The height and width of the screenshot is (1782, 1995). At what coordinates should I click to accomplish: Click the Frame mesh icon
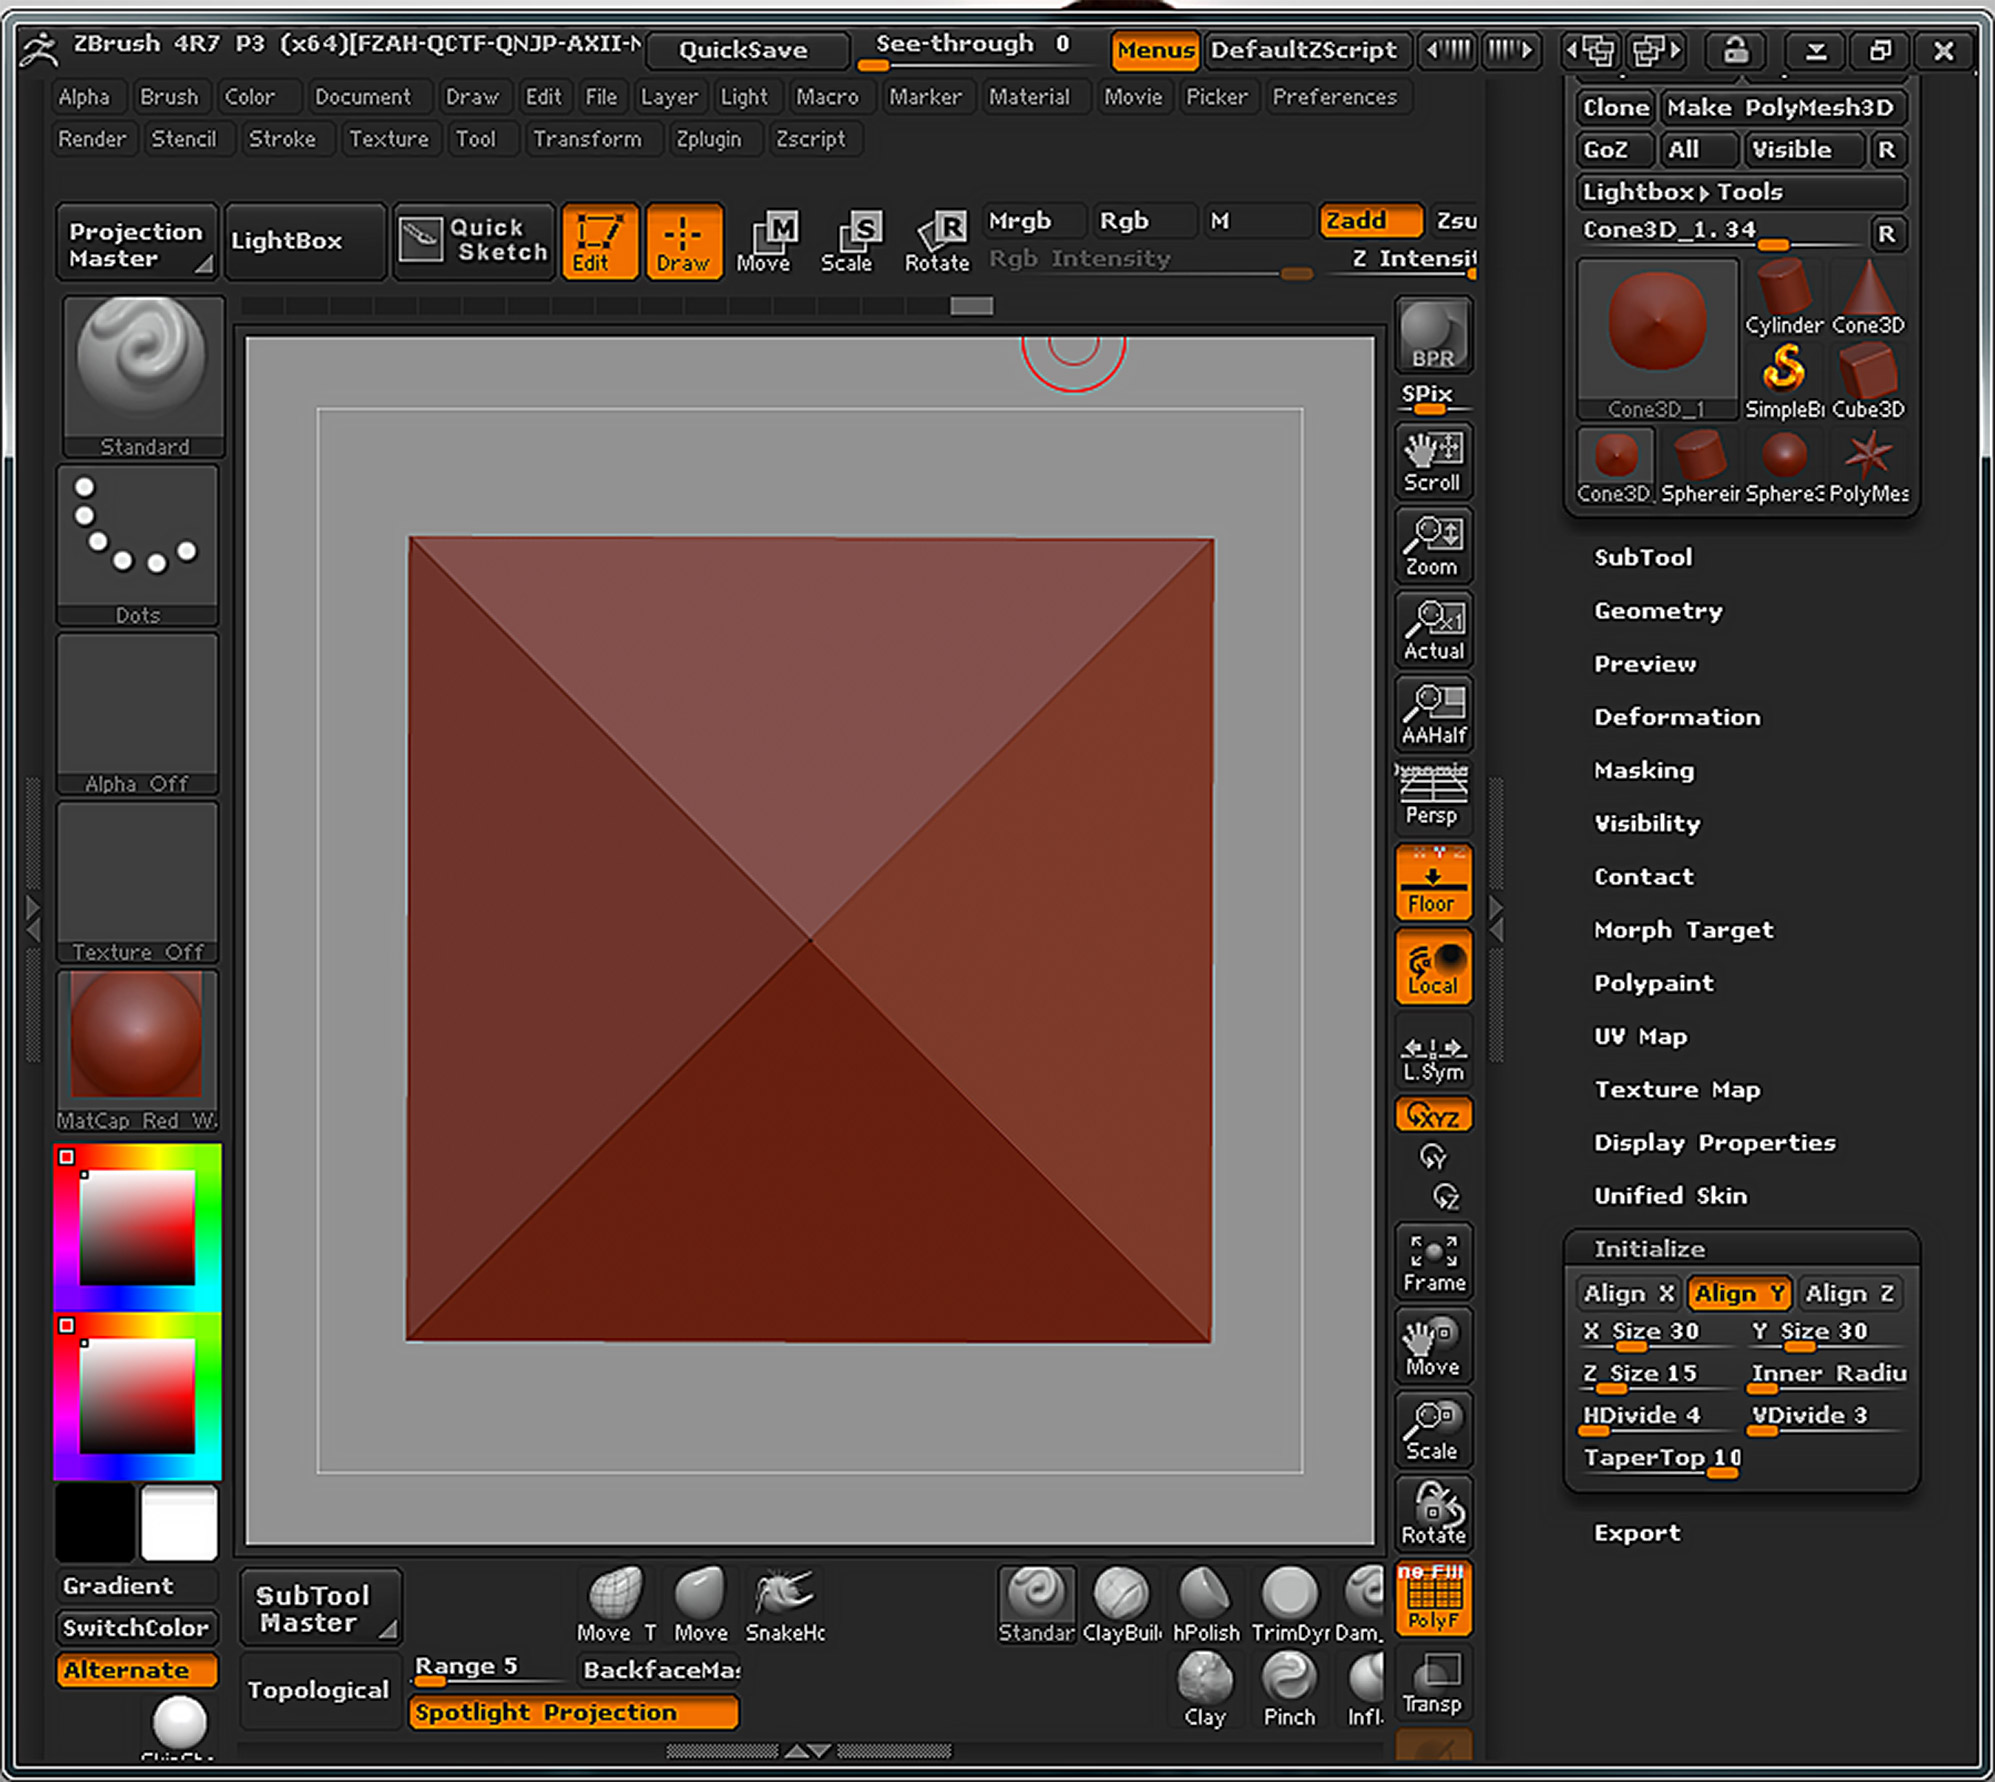(1433, 1261)
